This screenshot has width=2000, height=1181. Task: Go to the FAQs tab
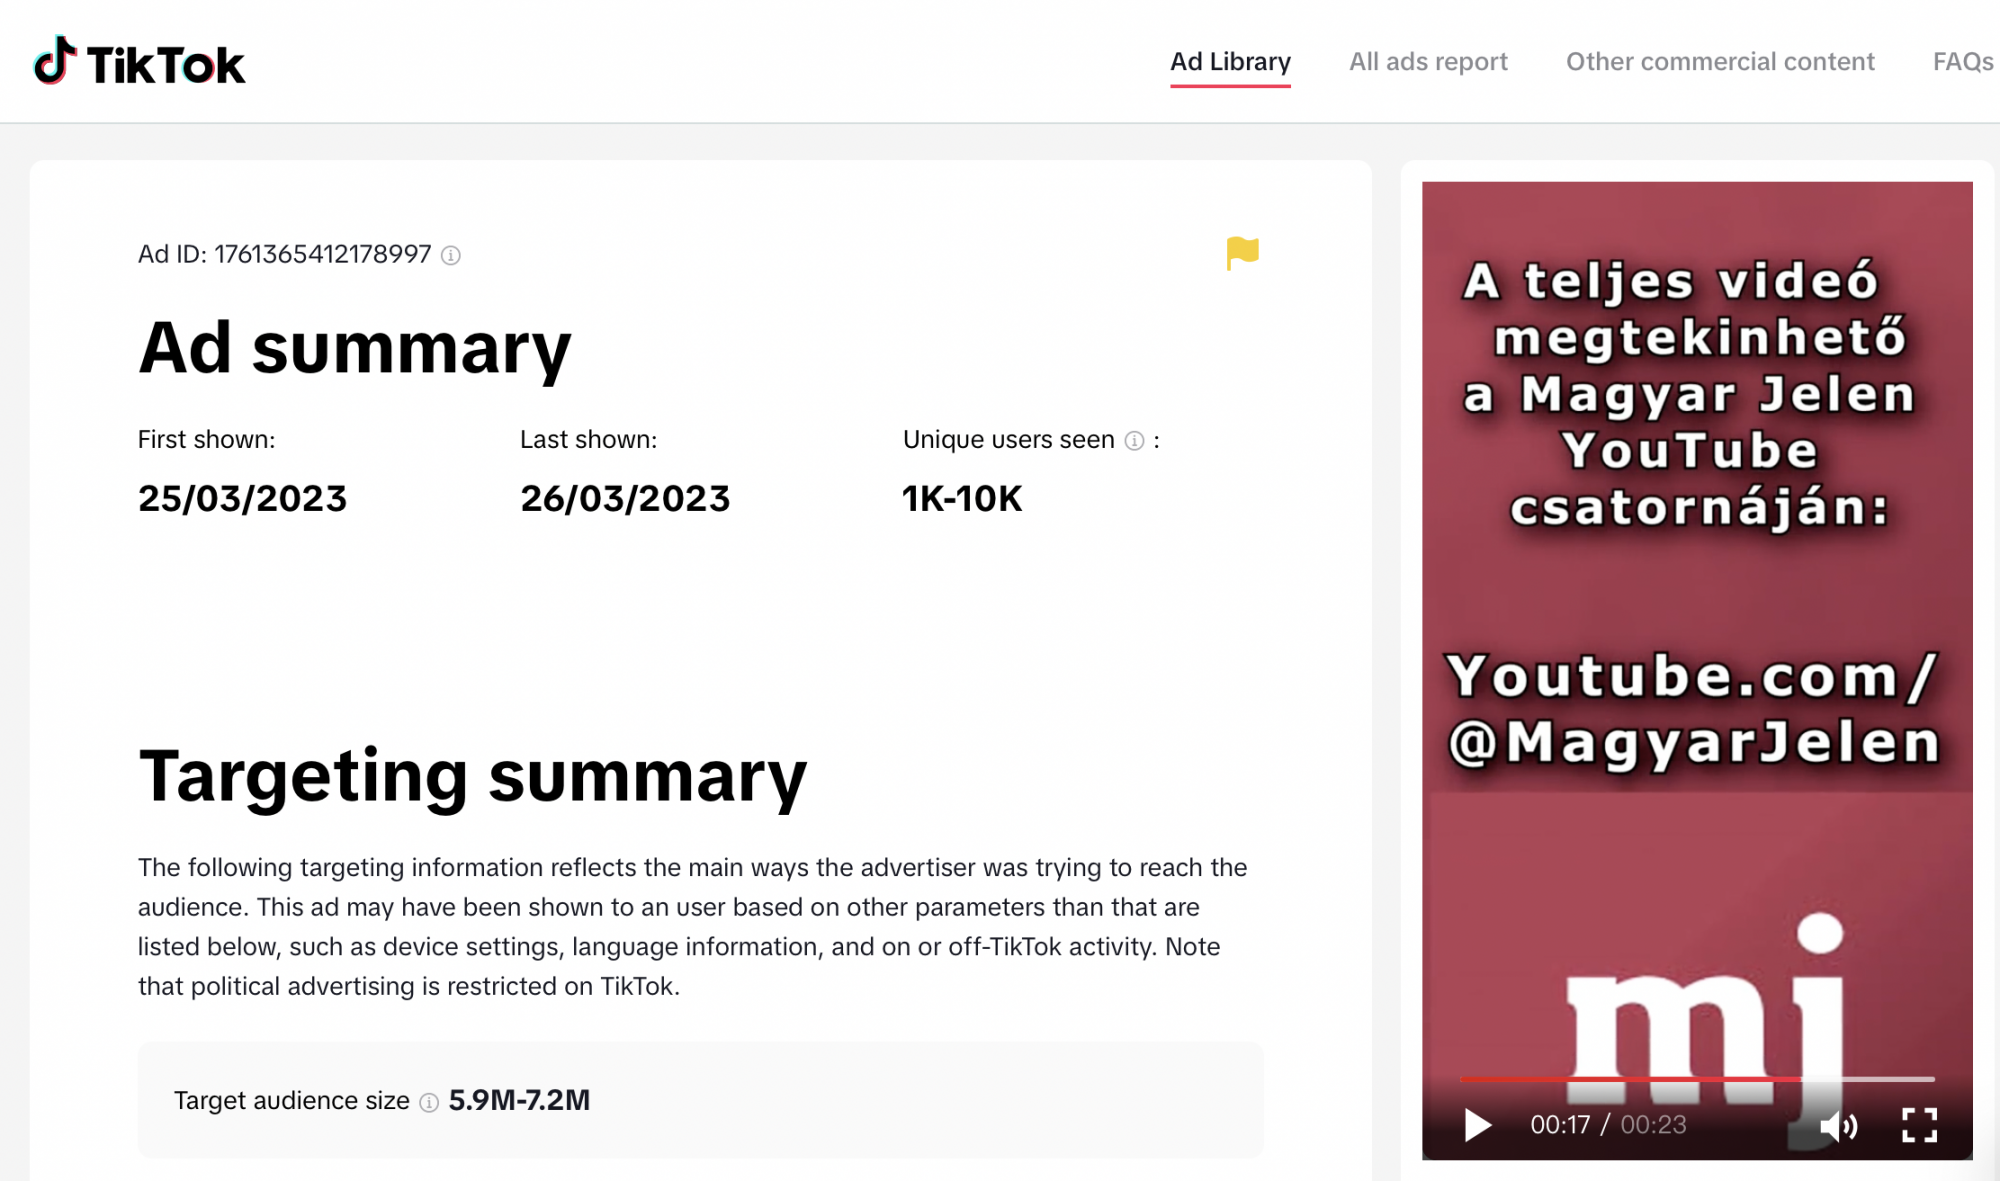(x=1963, y=62)
